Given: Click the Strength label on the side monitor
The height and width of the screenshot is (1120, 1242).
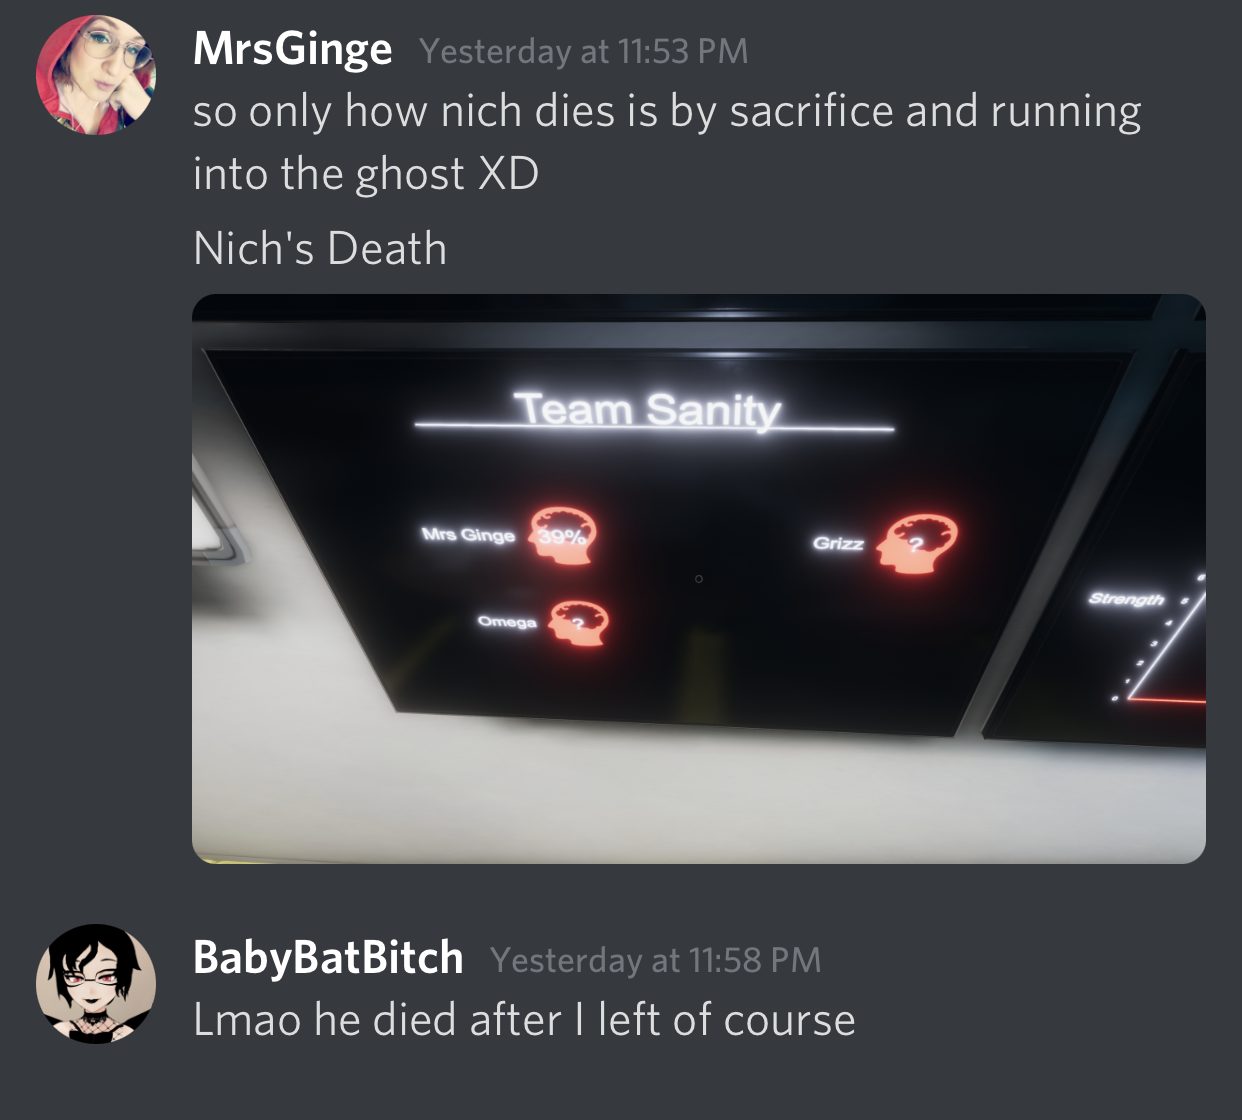Looking at the screenshot, I should [x=1127, y=599].
